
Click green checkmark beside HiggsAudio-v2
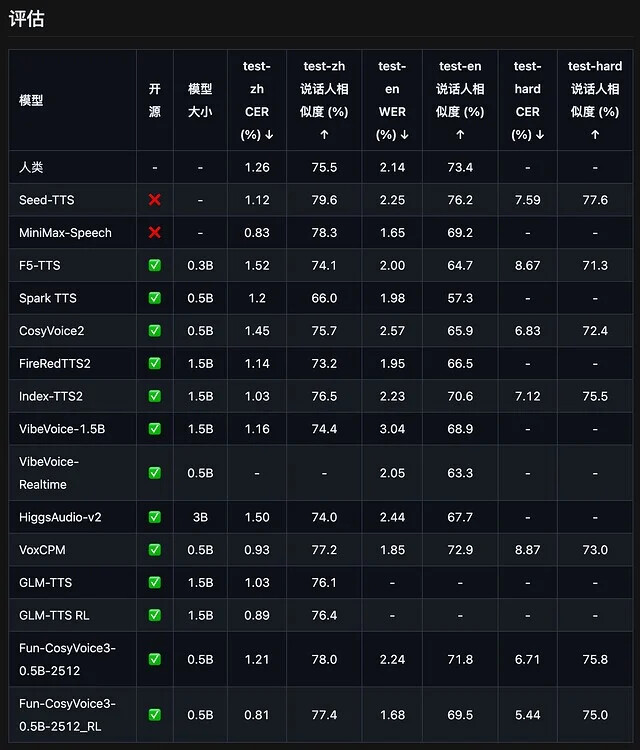point(154,517)
